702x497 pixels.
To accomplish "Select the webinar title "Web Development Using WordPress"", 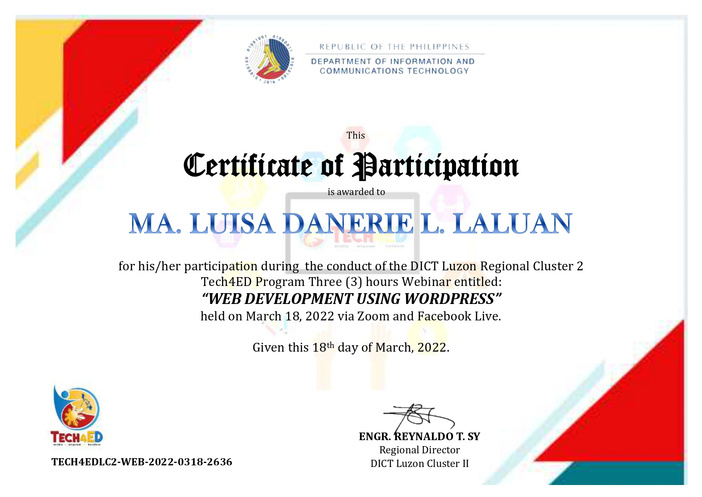I will click(351, 299).
